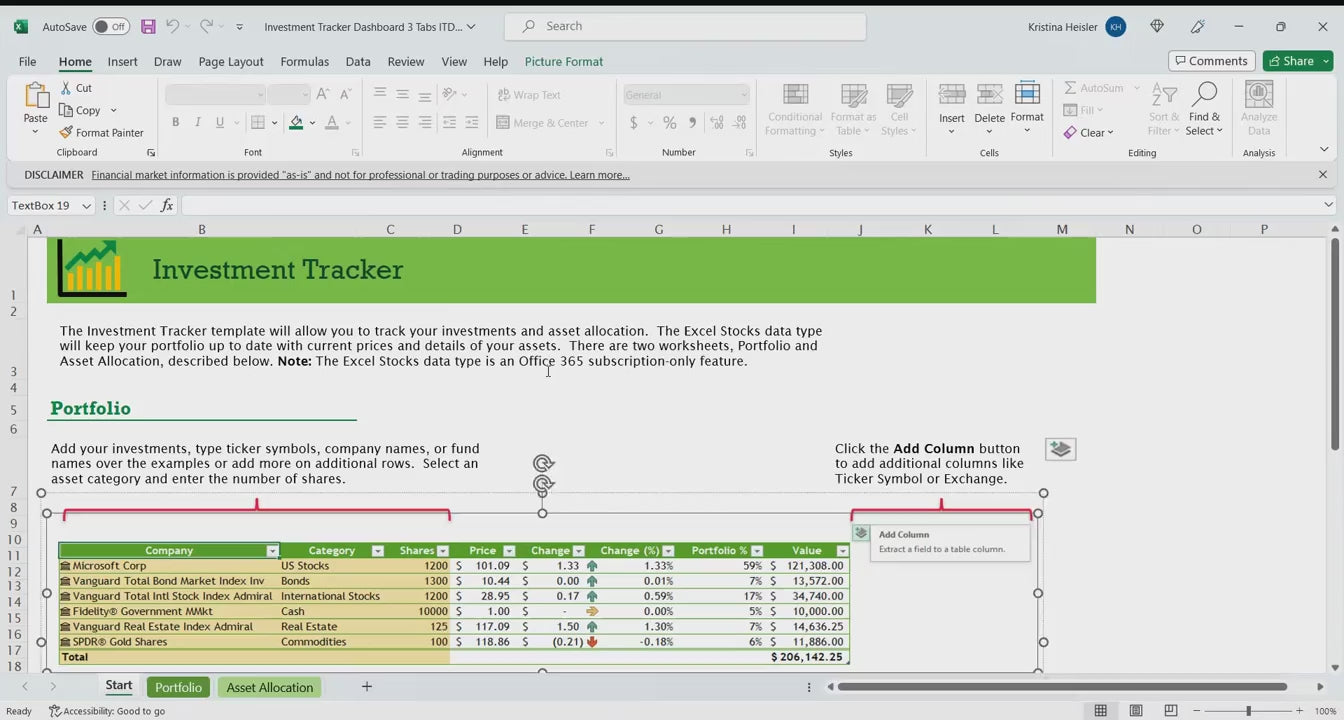Click the Redo arrow icon

pos(206,27)
